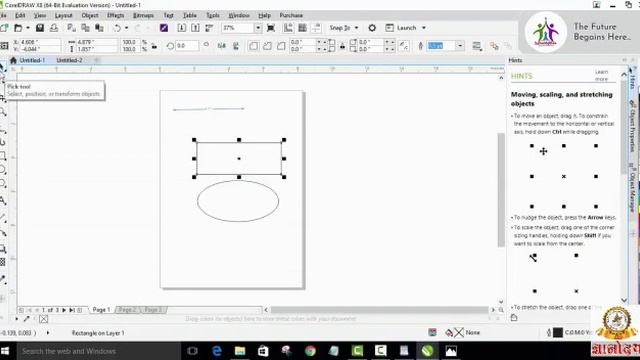Click the fill bucket icon in status bar
Screen dimensions: 640x360
[449, 333]
